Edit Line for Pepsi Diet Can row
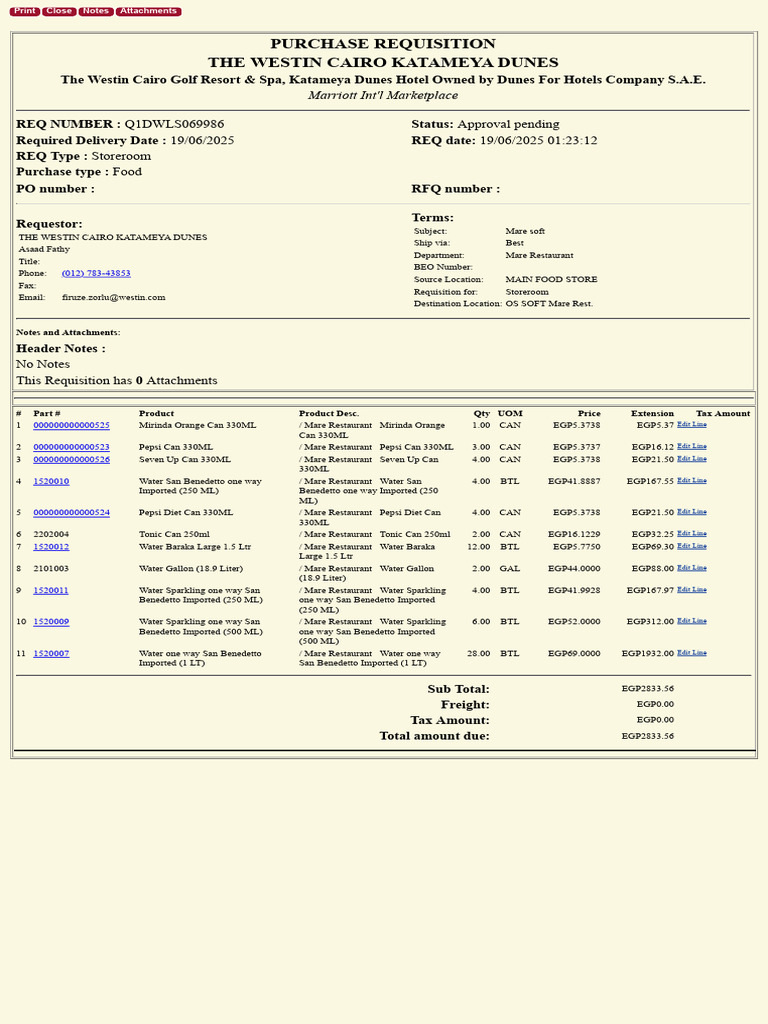This screenshot has height=1024, width=768. (692, 512)
